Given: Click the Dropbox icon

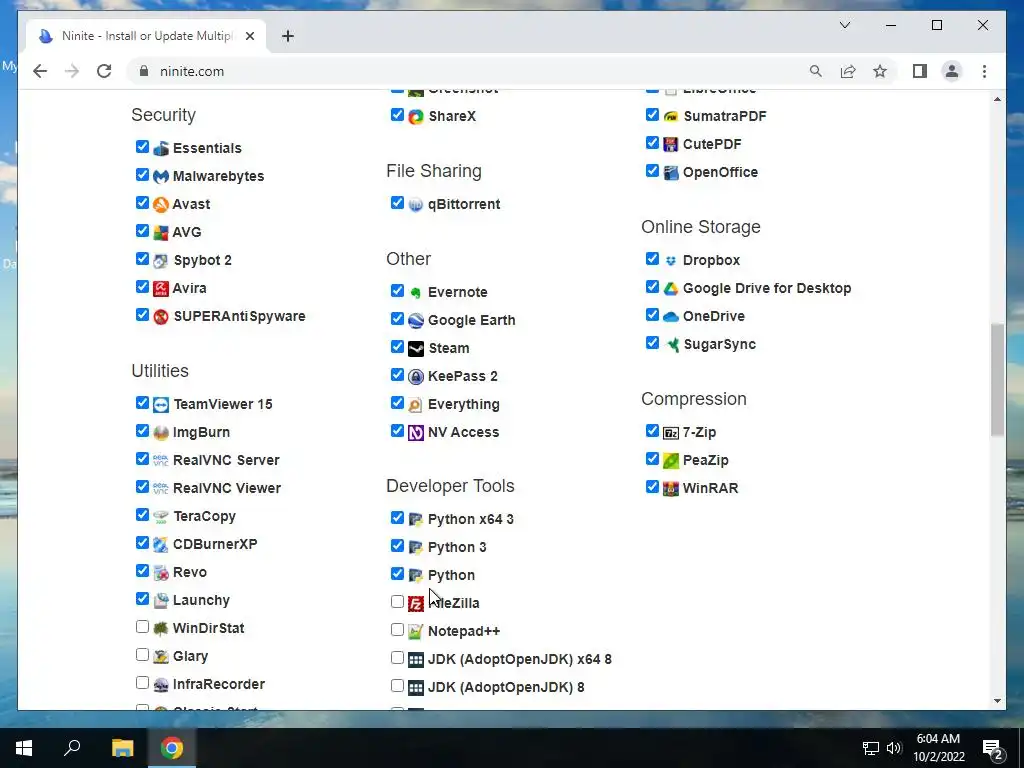Looking at the screenshot, I should [x=671, y=261].
